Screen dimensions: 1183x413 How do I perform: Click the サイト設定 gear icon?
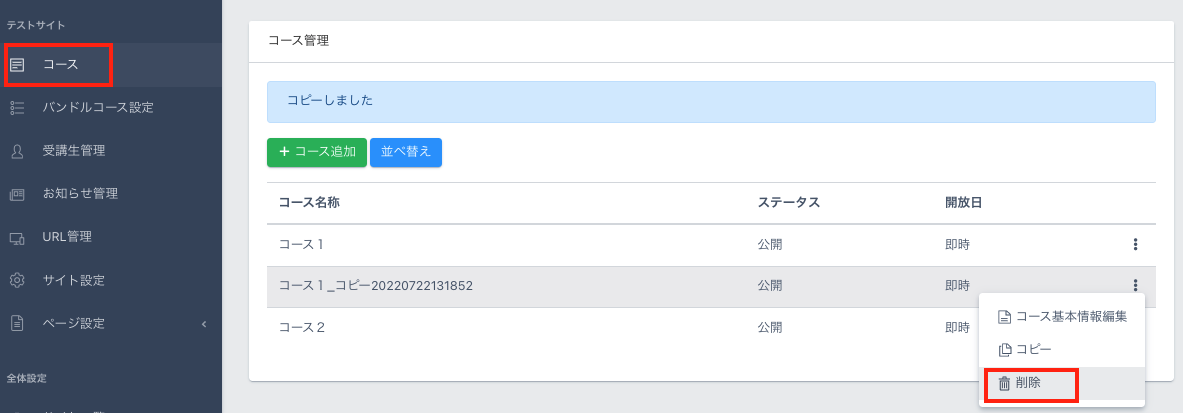pyautogui.click(x=17, y=280)
